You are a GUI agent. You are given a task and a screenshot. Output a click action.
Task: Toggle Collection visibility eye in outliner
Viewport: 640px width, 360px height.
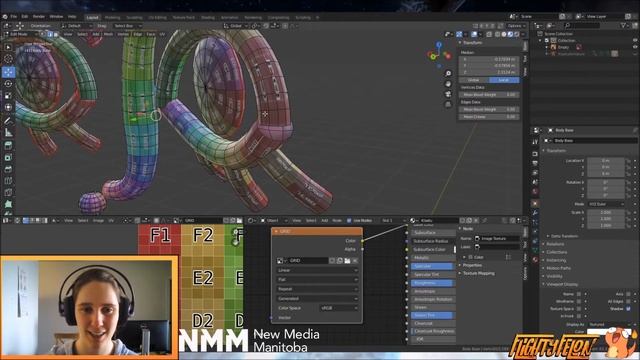(x=635, y=40)
